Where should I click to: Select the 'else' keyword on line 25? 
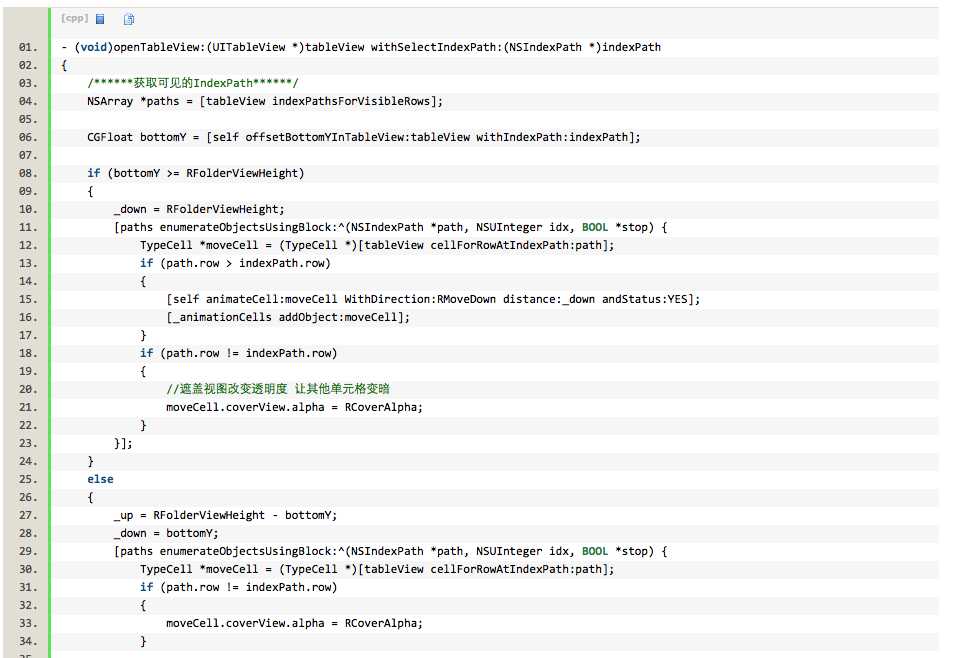[x=100, y=479]
